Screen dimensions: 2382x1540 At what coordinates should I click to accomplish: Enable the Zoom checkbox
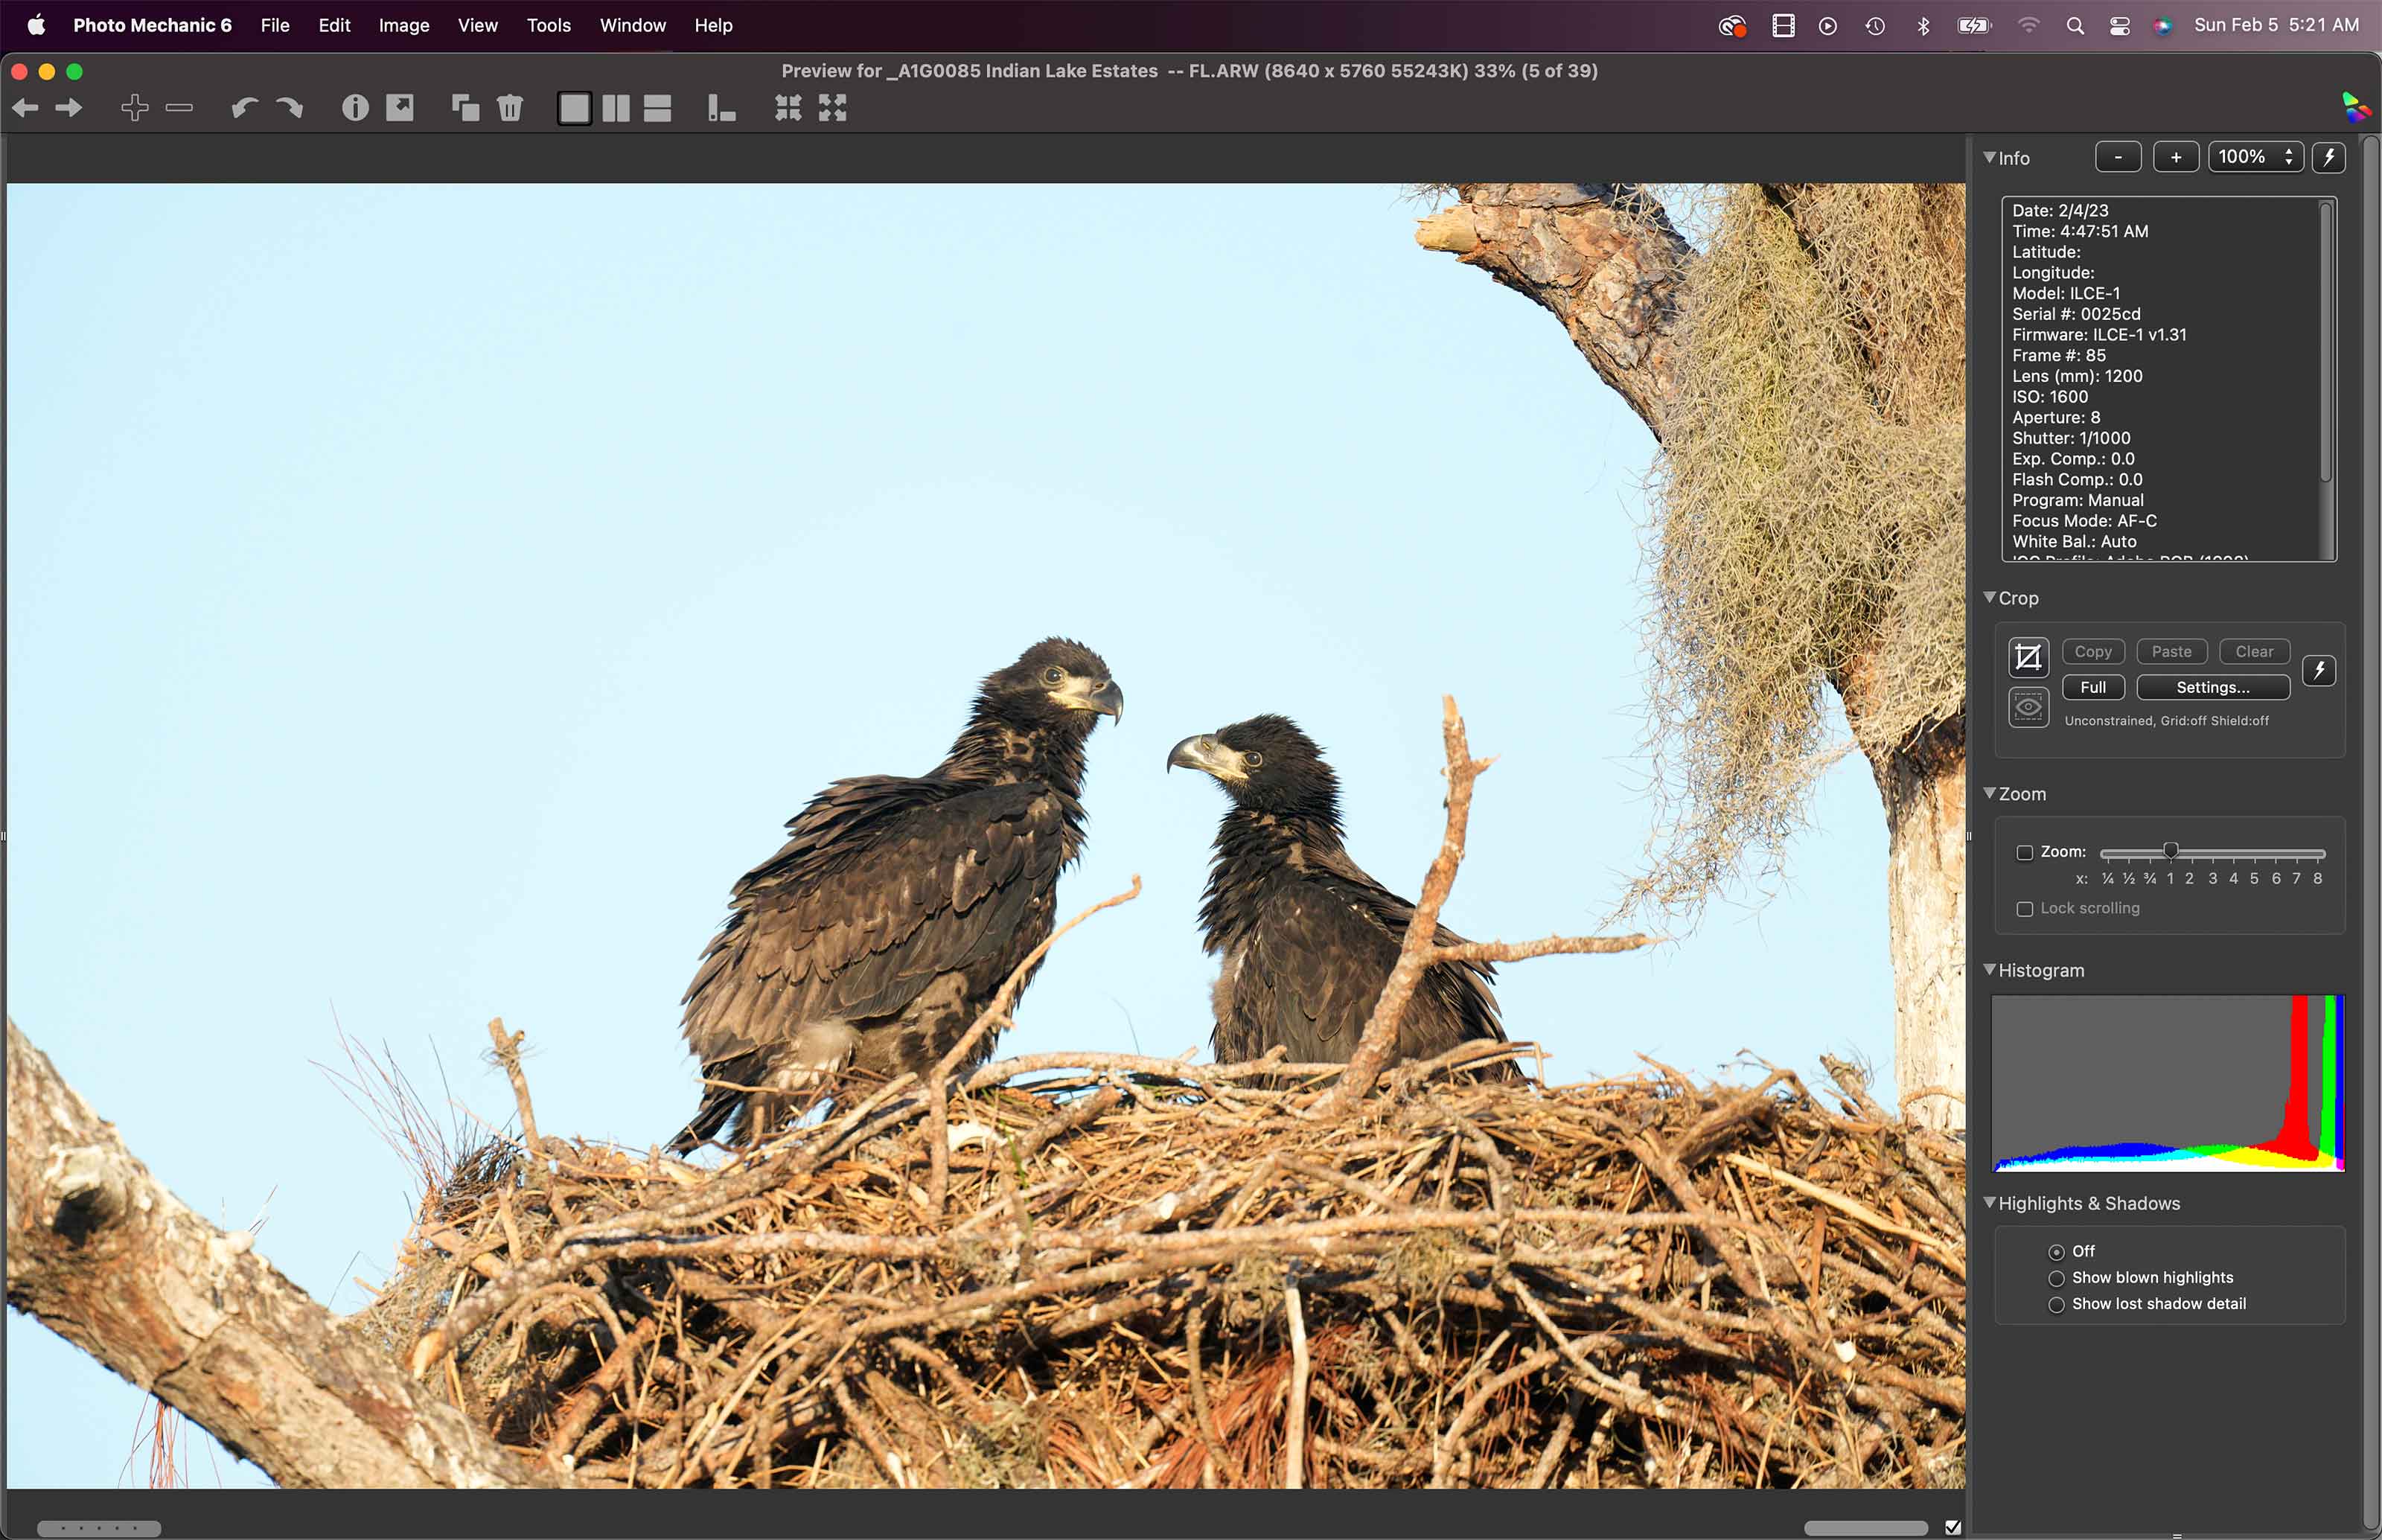click(x=2025, y=853)
